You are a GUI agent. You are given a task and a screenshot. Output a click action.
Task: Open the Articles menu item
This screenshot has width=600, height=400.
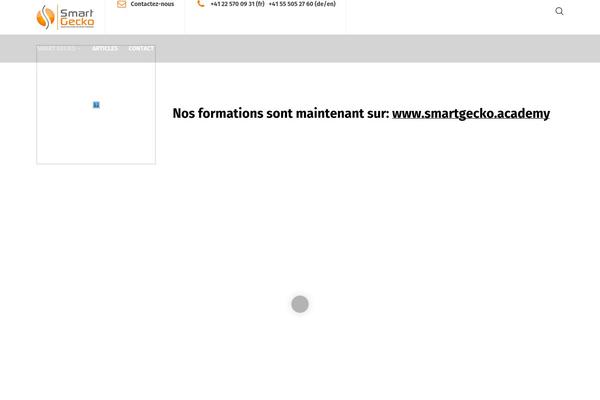tap(105, 49)
